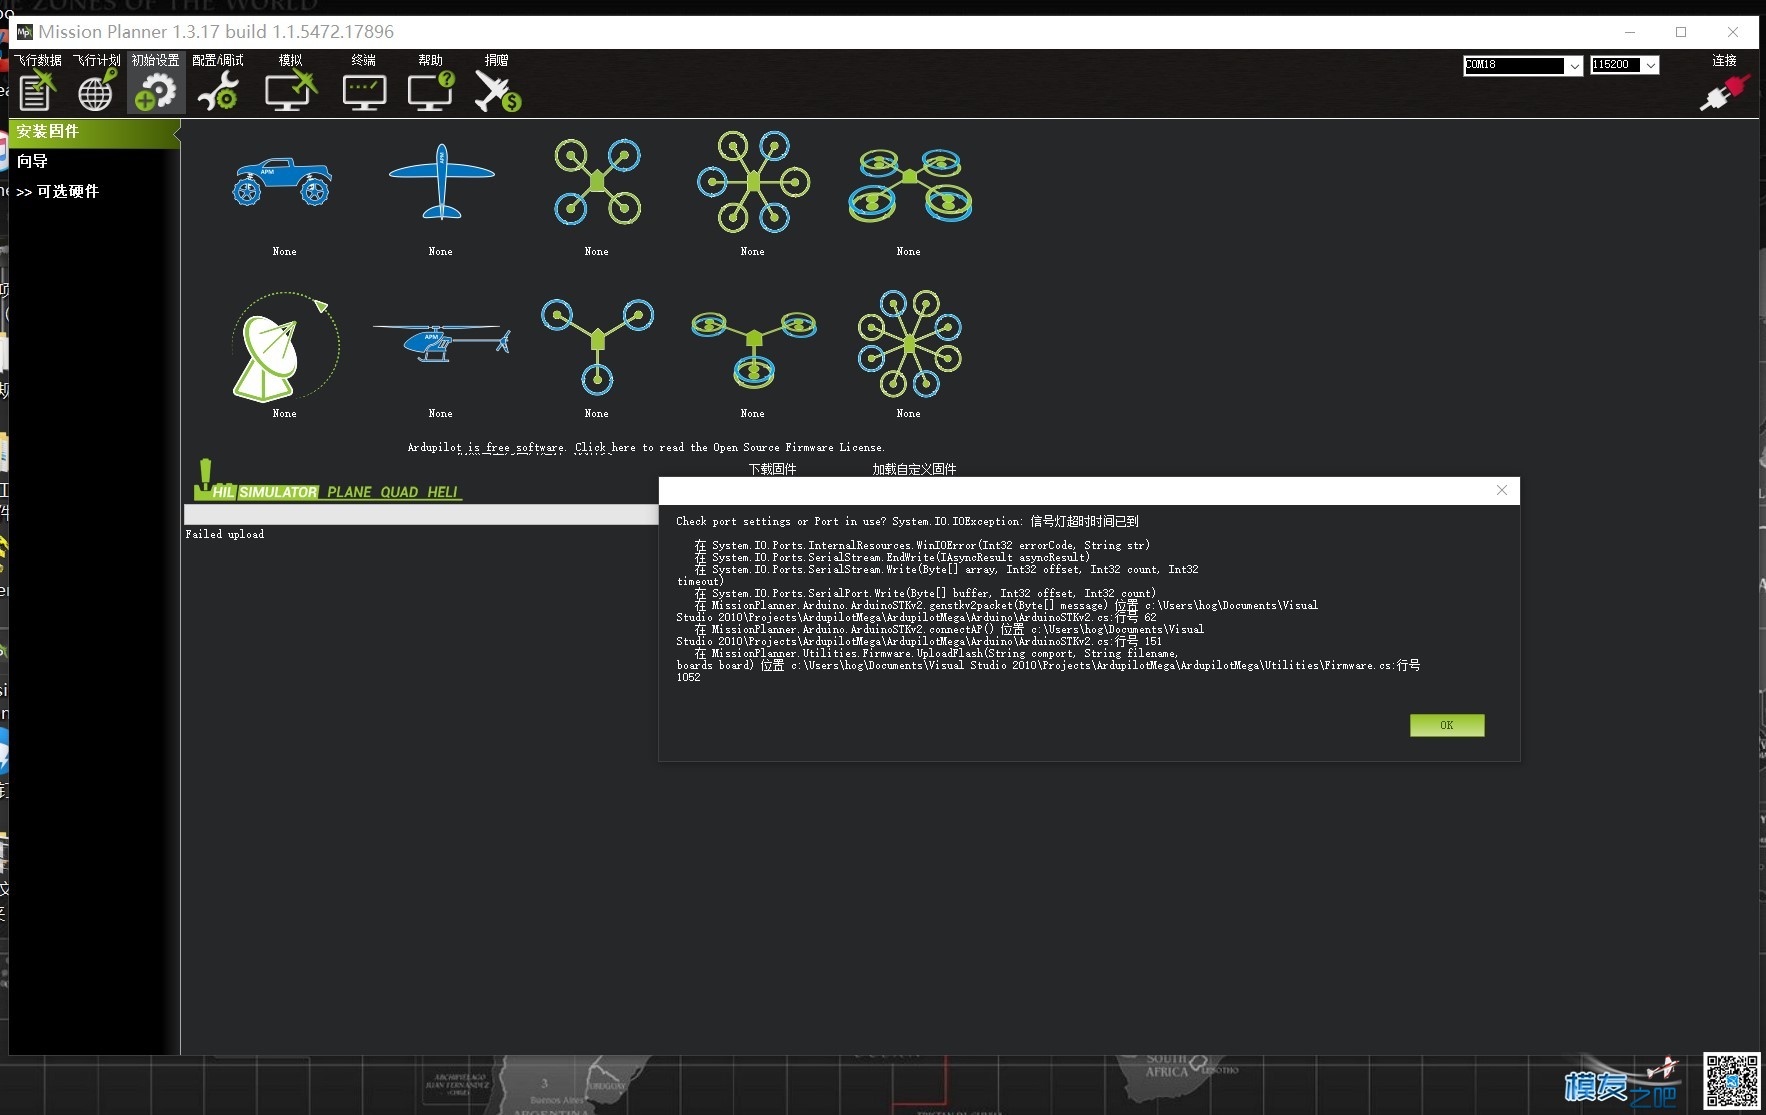Viewport: 1766px width, 1115px height.
Task: Click the Mission Planner title bar app icon
Action: point(24,32)
